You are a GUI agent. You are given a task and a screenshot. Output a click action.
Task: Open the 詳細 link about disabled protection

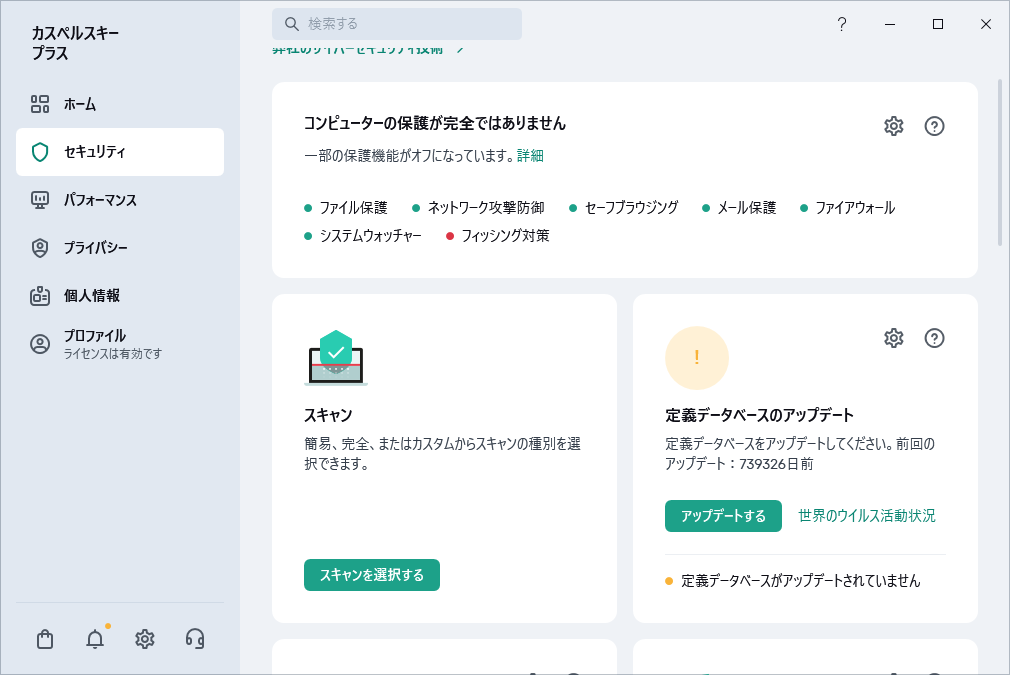[528, 156]
